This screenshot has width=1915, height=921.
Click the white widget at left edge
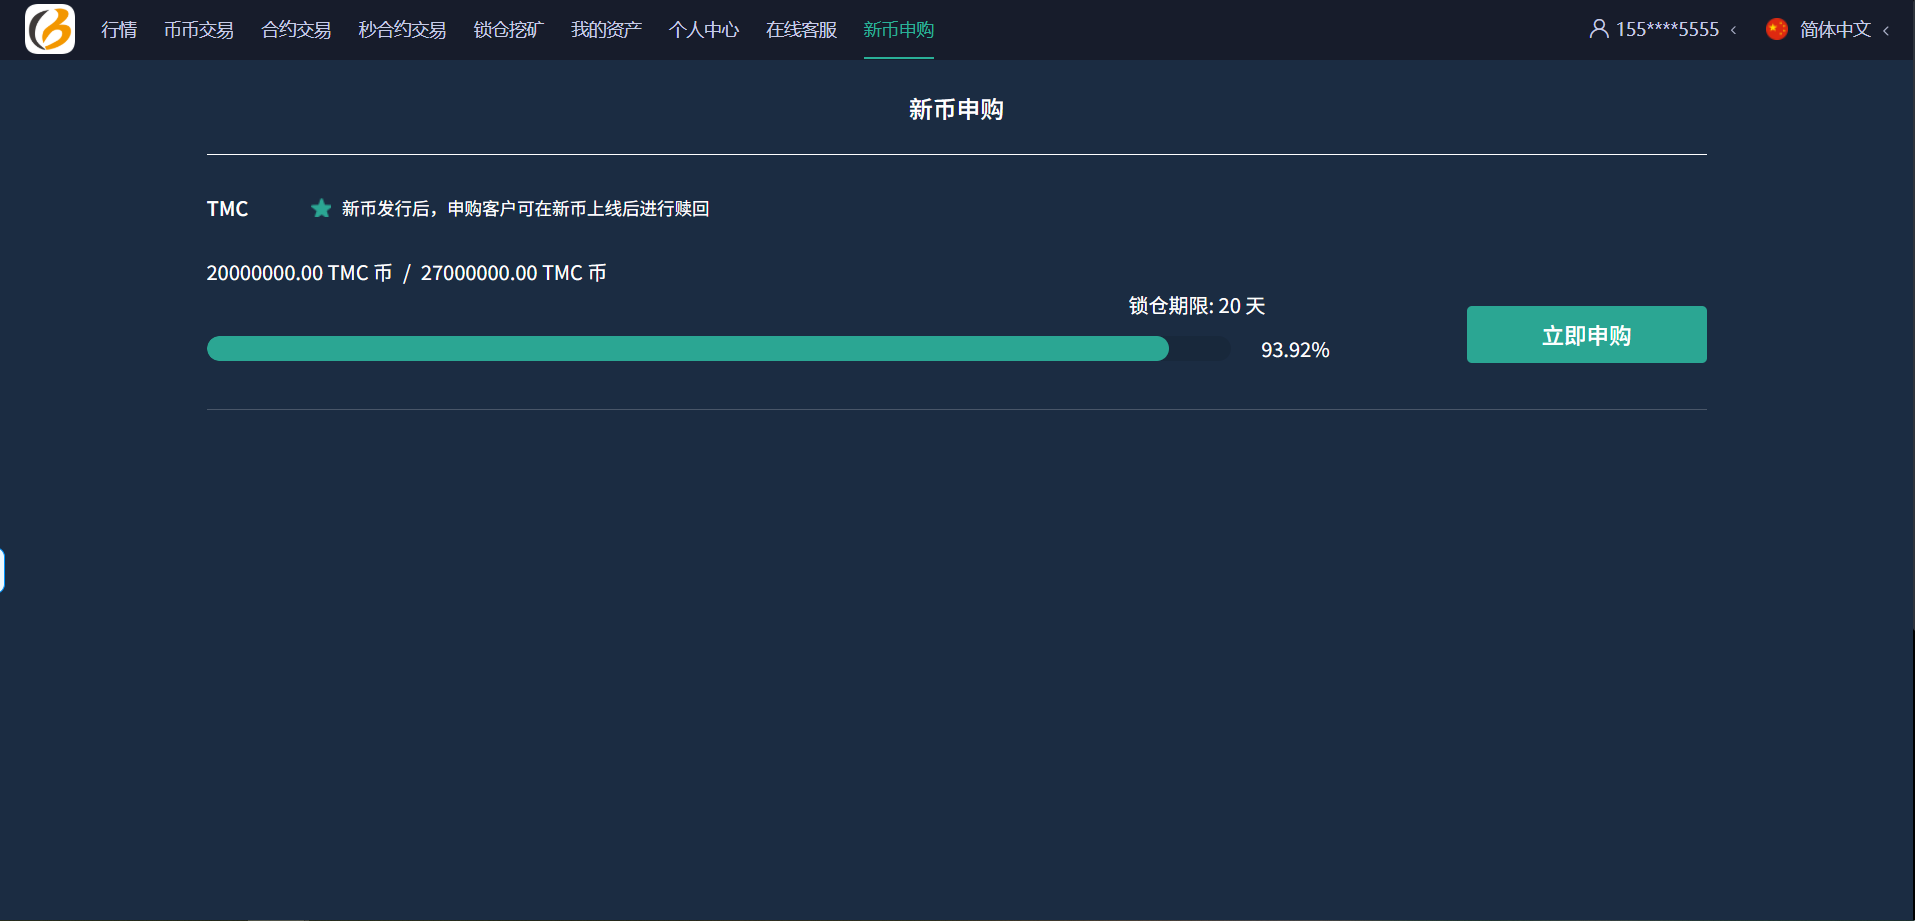(x=3, y=570)
